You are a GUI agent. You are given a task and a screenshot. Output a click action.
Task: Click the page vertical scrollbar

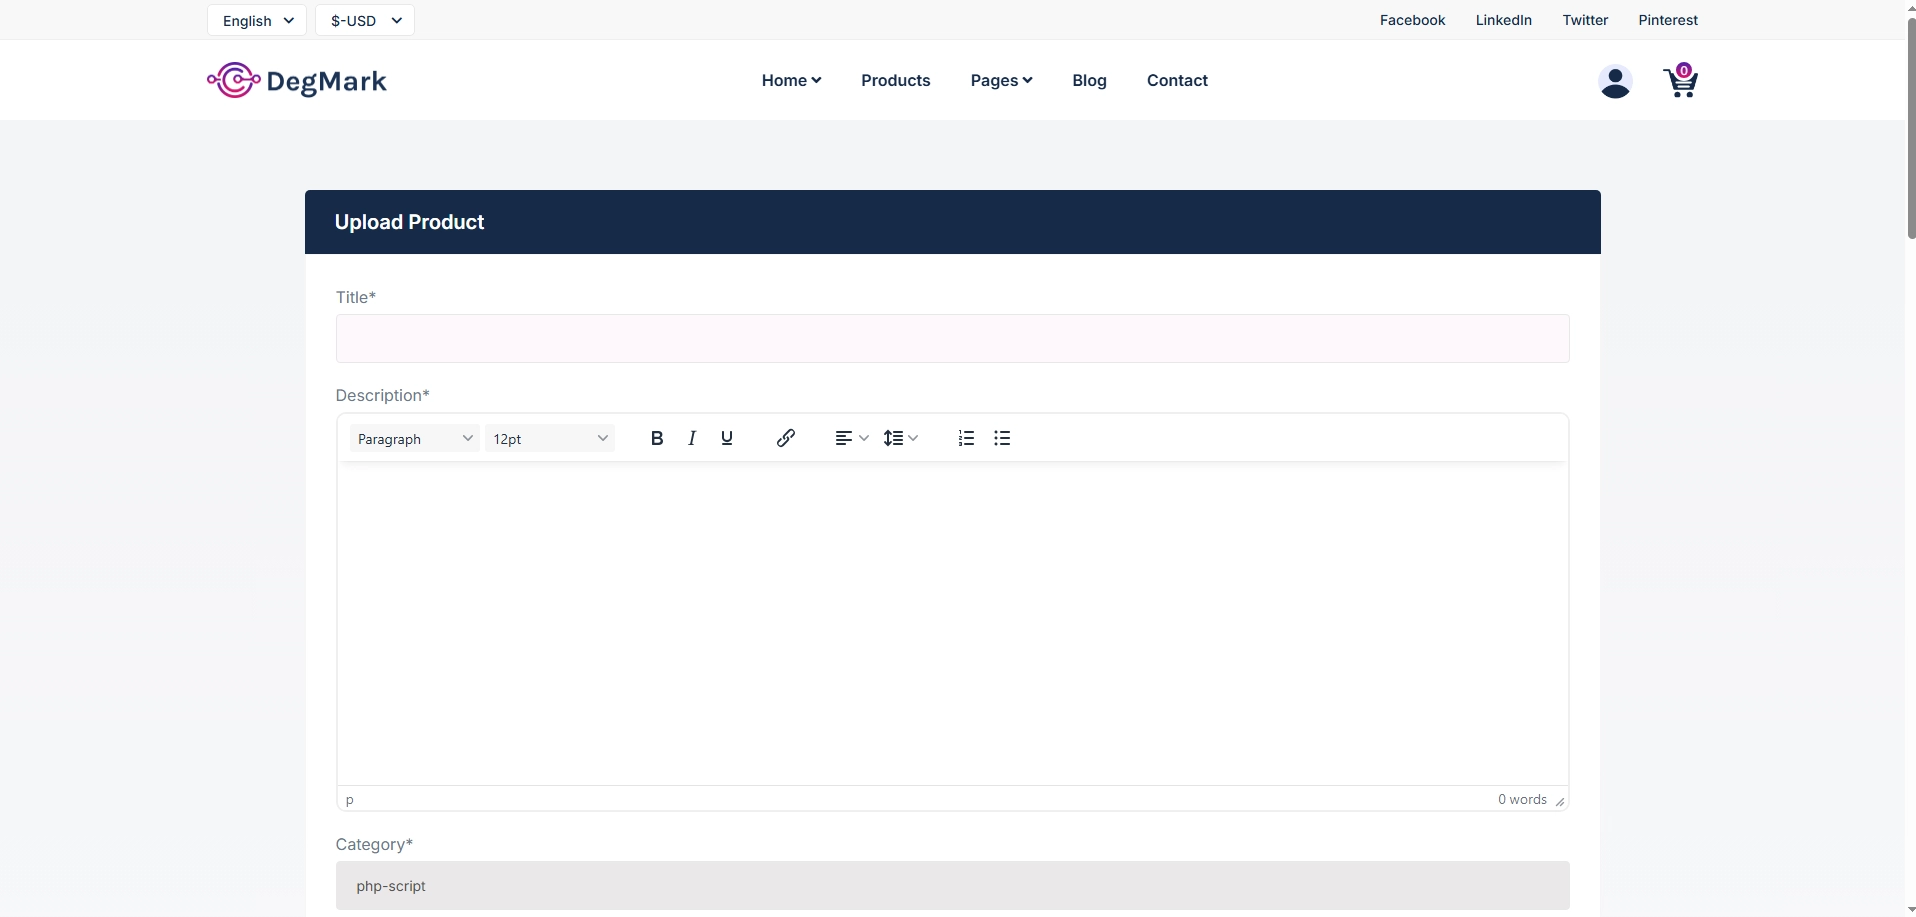tap(1911, 128)
